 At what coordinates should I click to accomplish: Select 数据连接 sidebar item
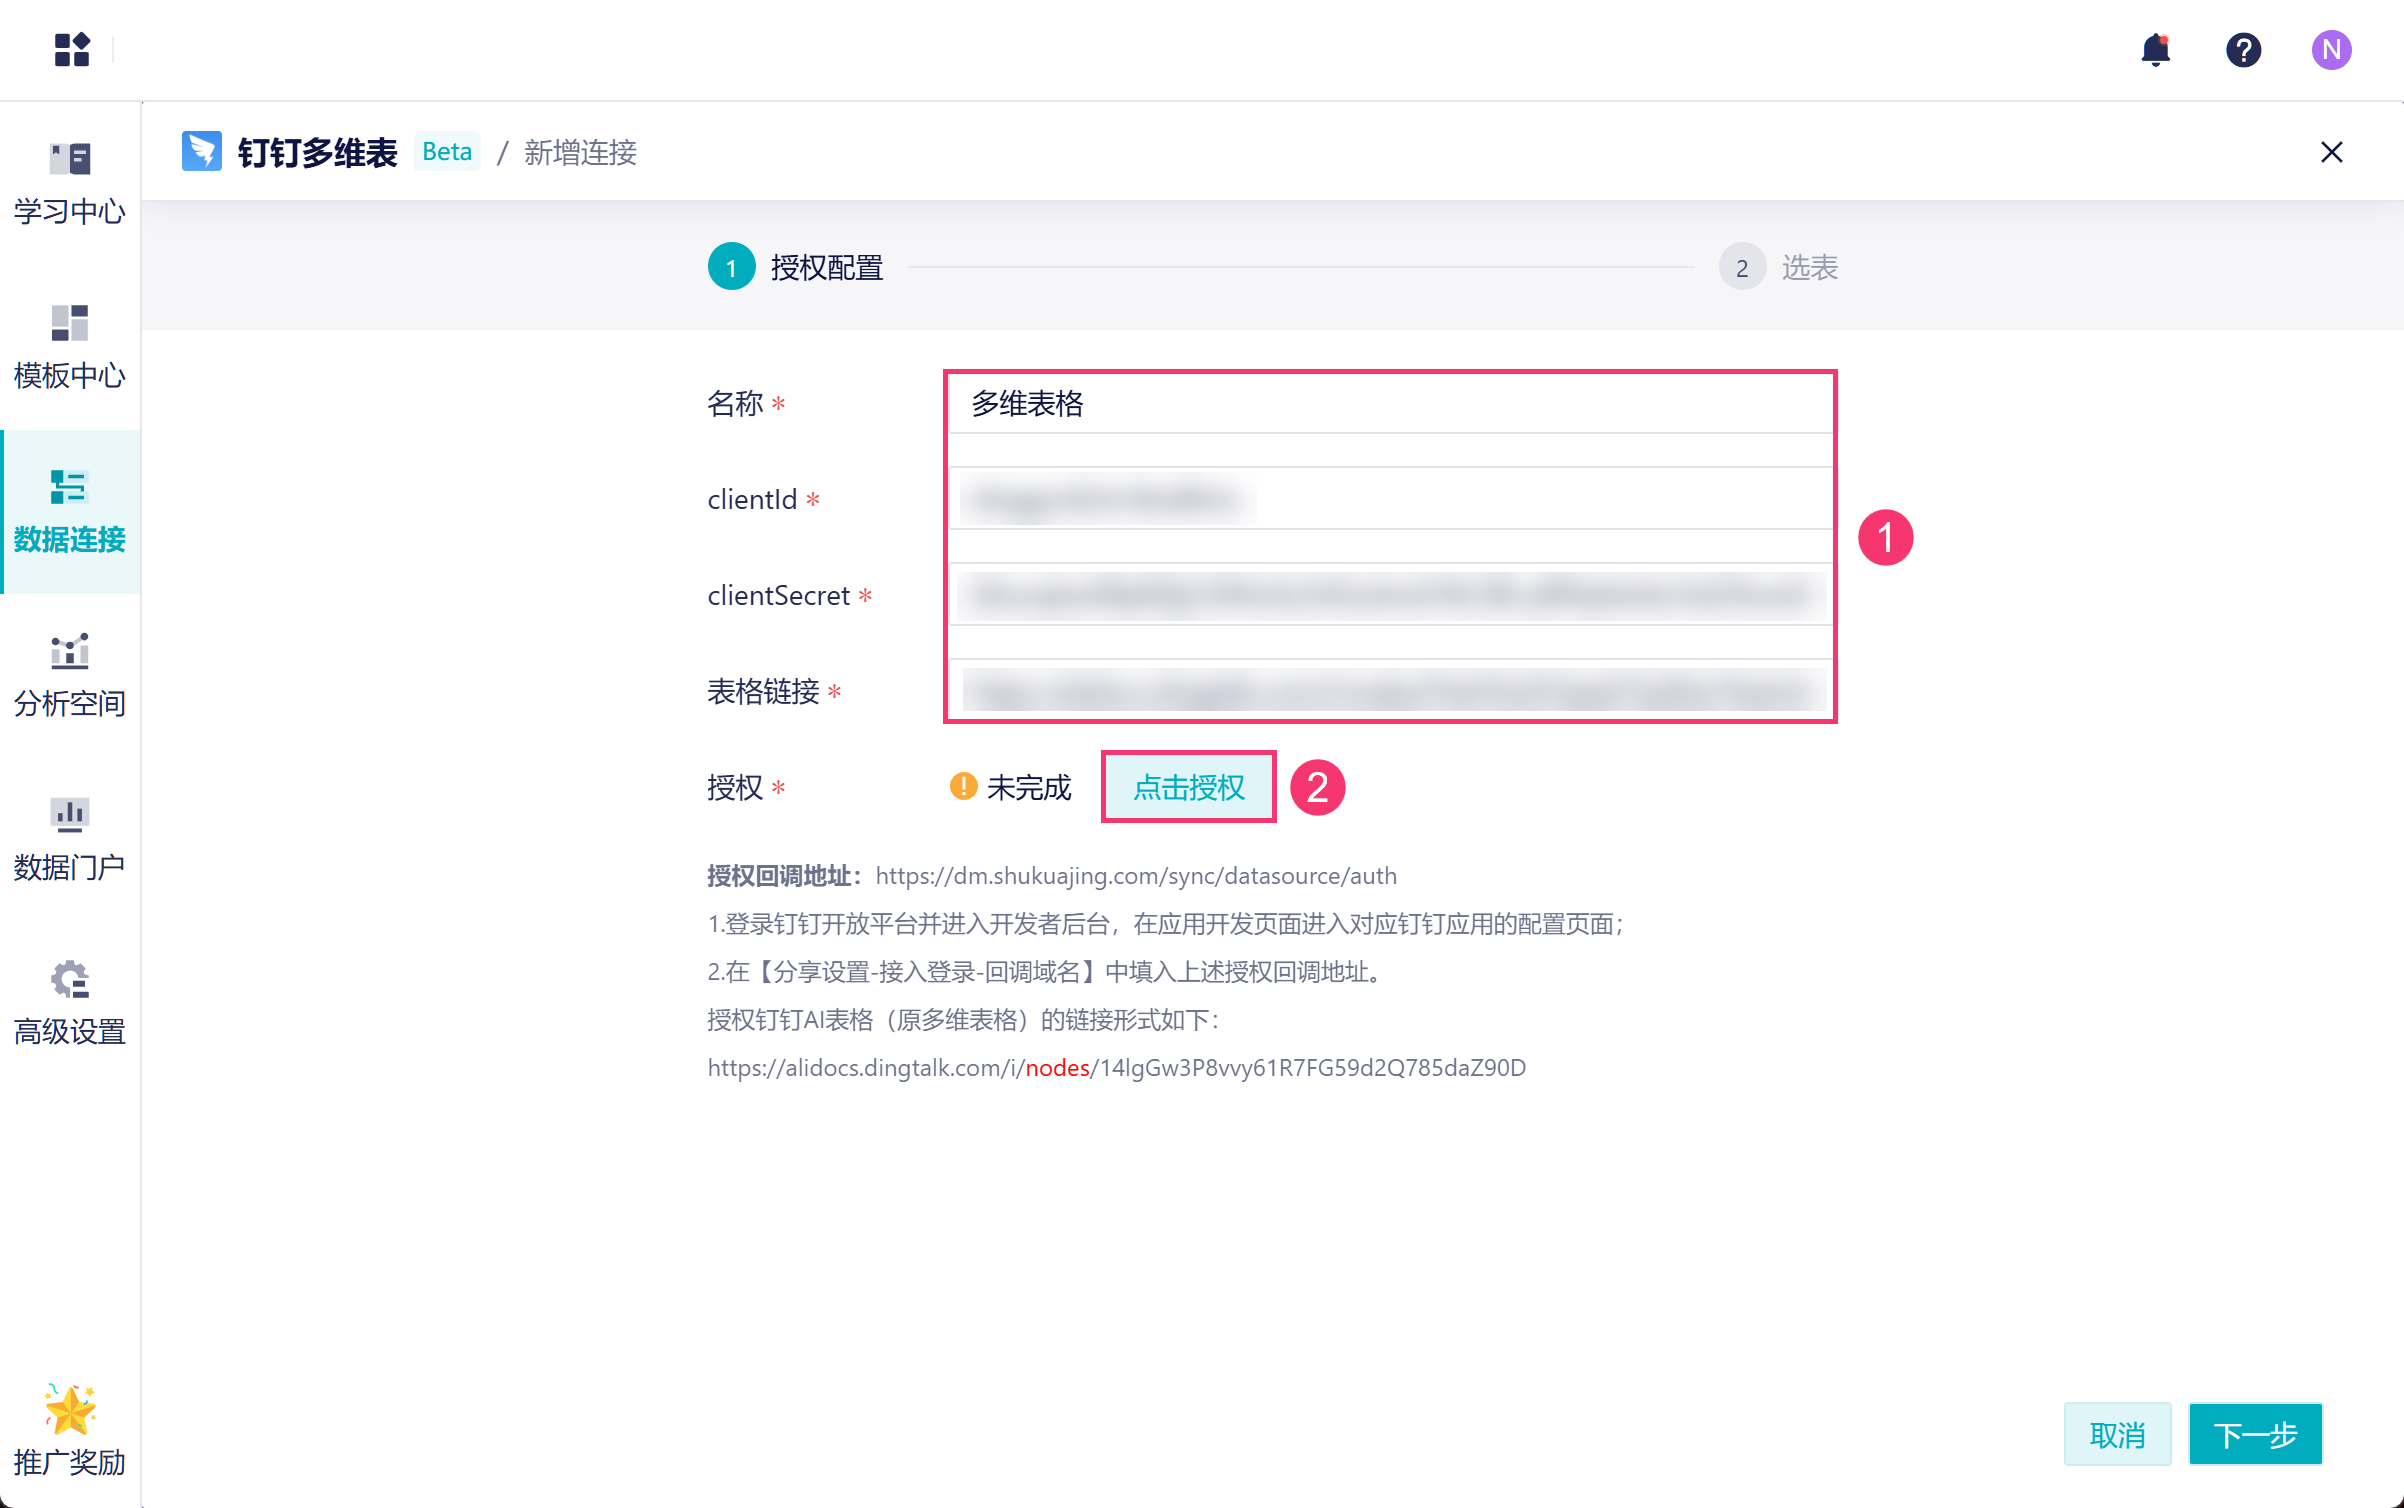point(70,511)
